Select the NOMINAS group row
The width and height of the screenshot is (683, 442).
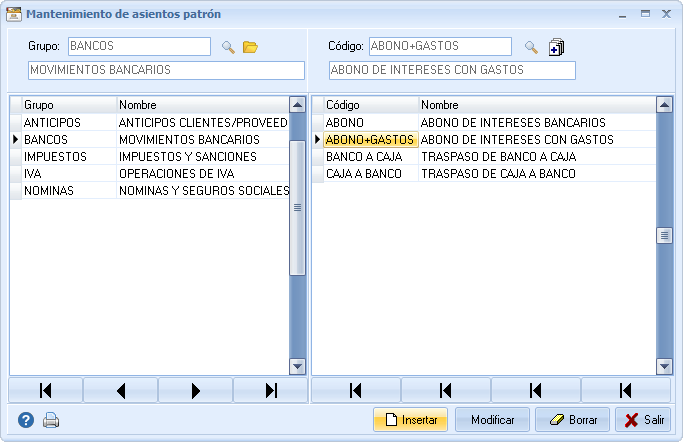(x=149, y=191)
